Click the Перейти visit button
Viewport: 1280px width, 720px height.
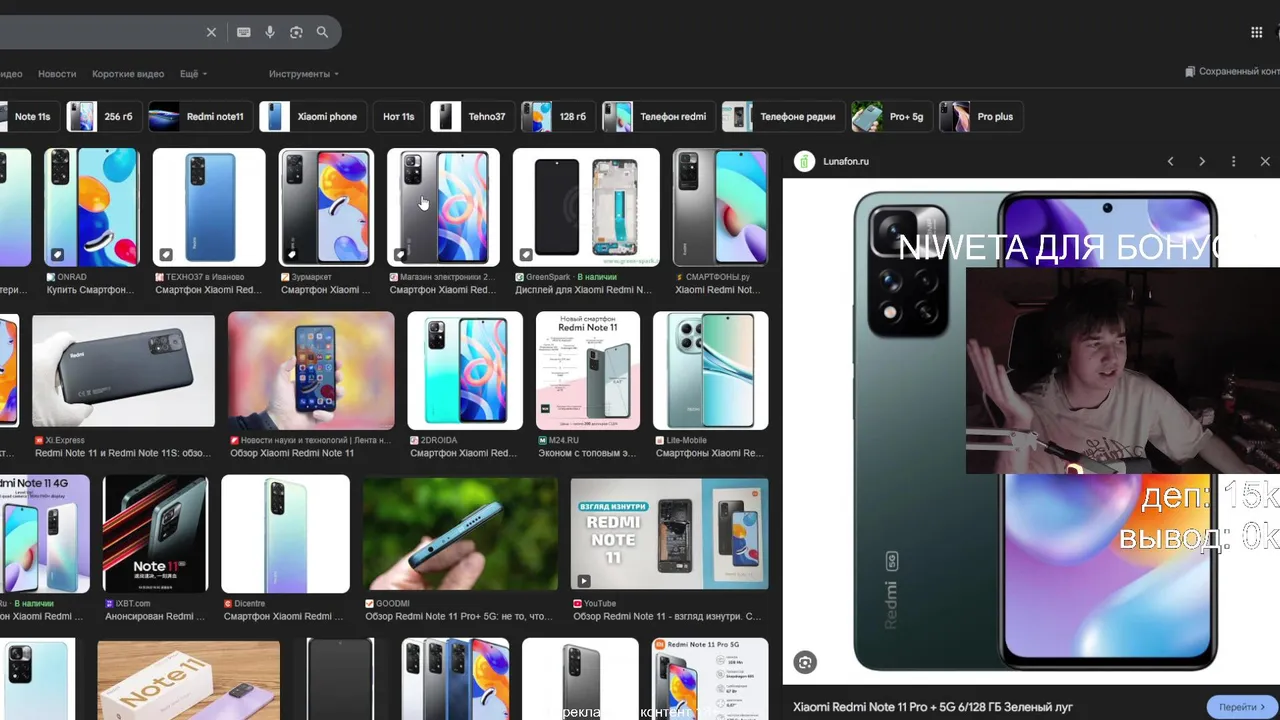tap(1242, 707)
